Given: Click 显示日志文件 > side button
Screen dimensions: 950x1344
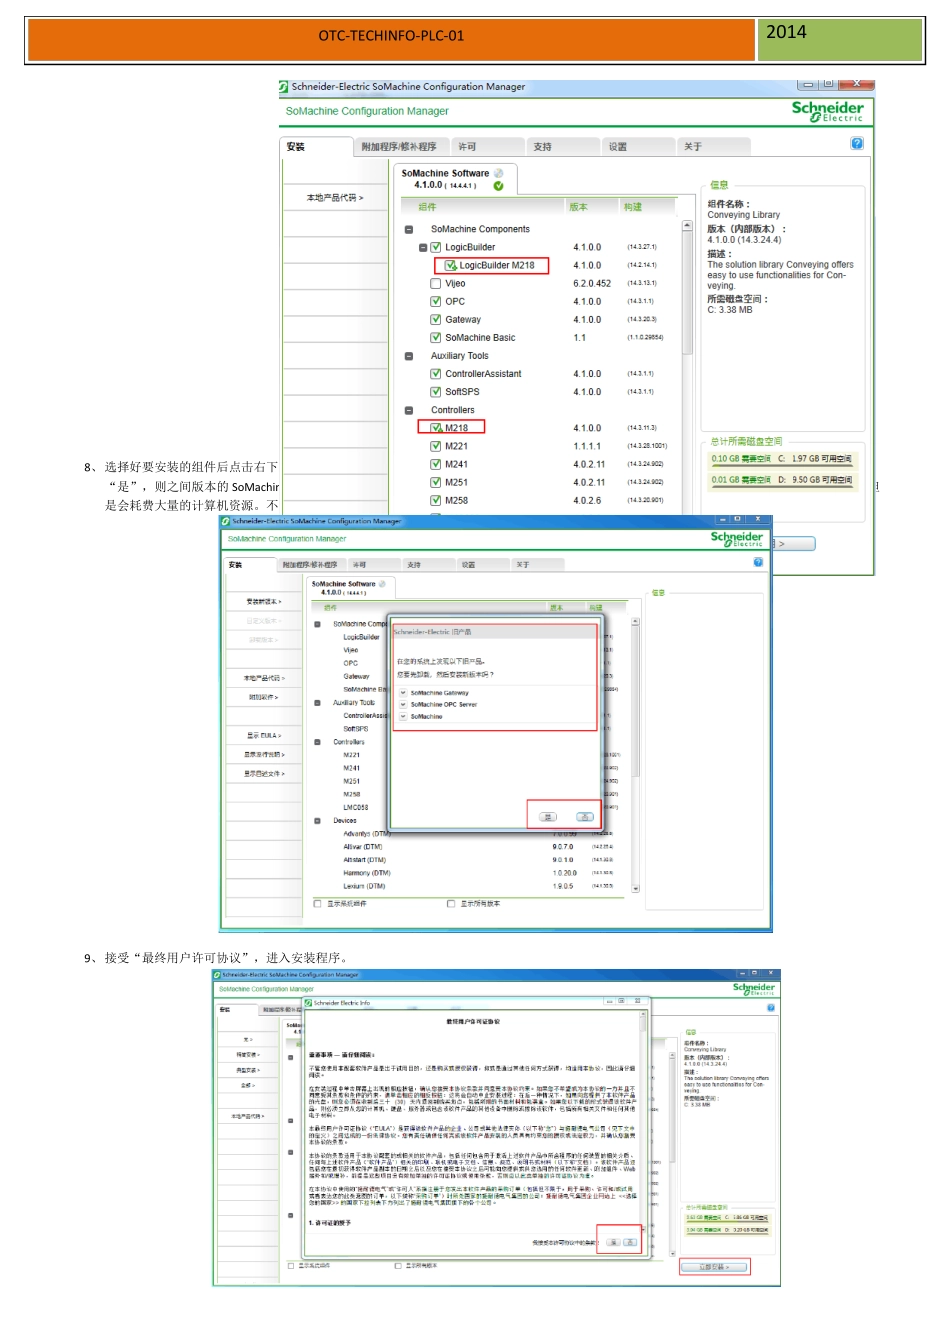Looking at the screenshot, I should [264, 774].
